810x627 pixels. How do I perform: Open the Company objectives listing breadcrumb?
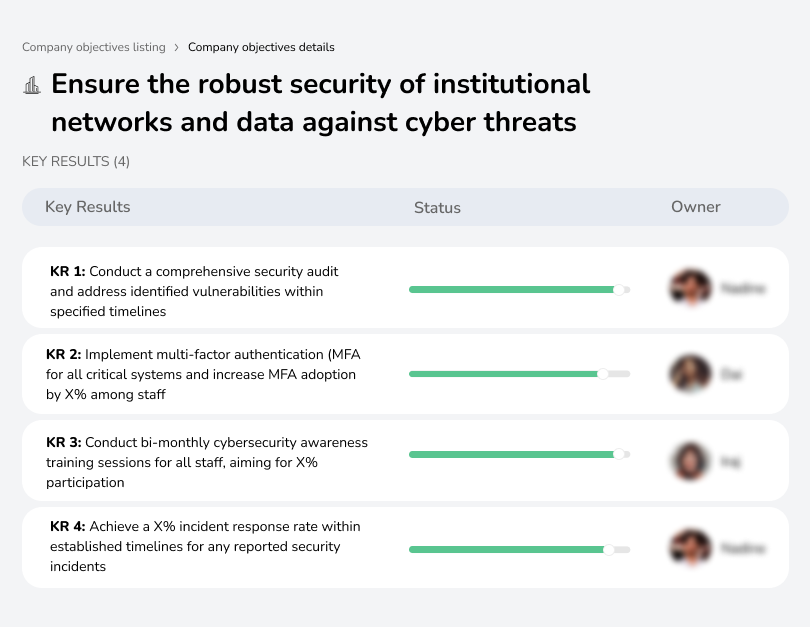click(94, 47)
